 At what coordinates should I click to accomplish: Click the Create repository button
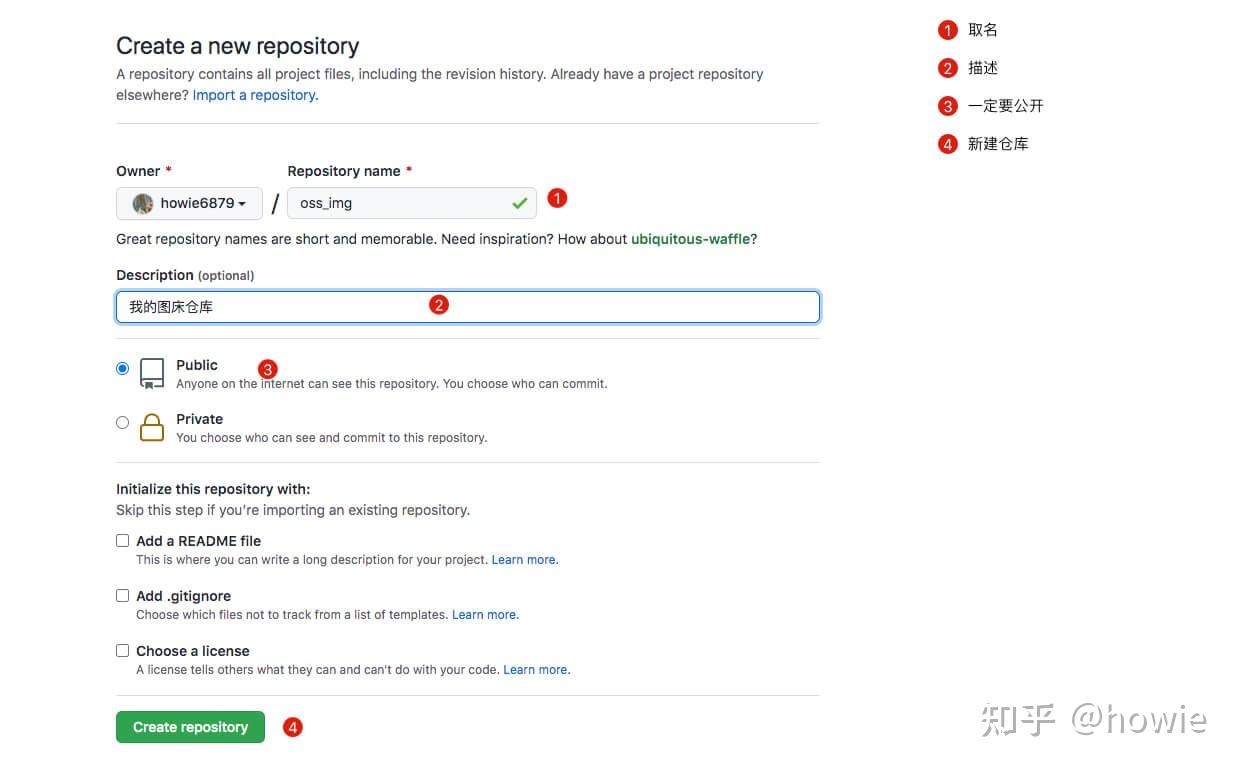tap(190, 727)
